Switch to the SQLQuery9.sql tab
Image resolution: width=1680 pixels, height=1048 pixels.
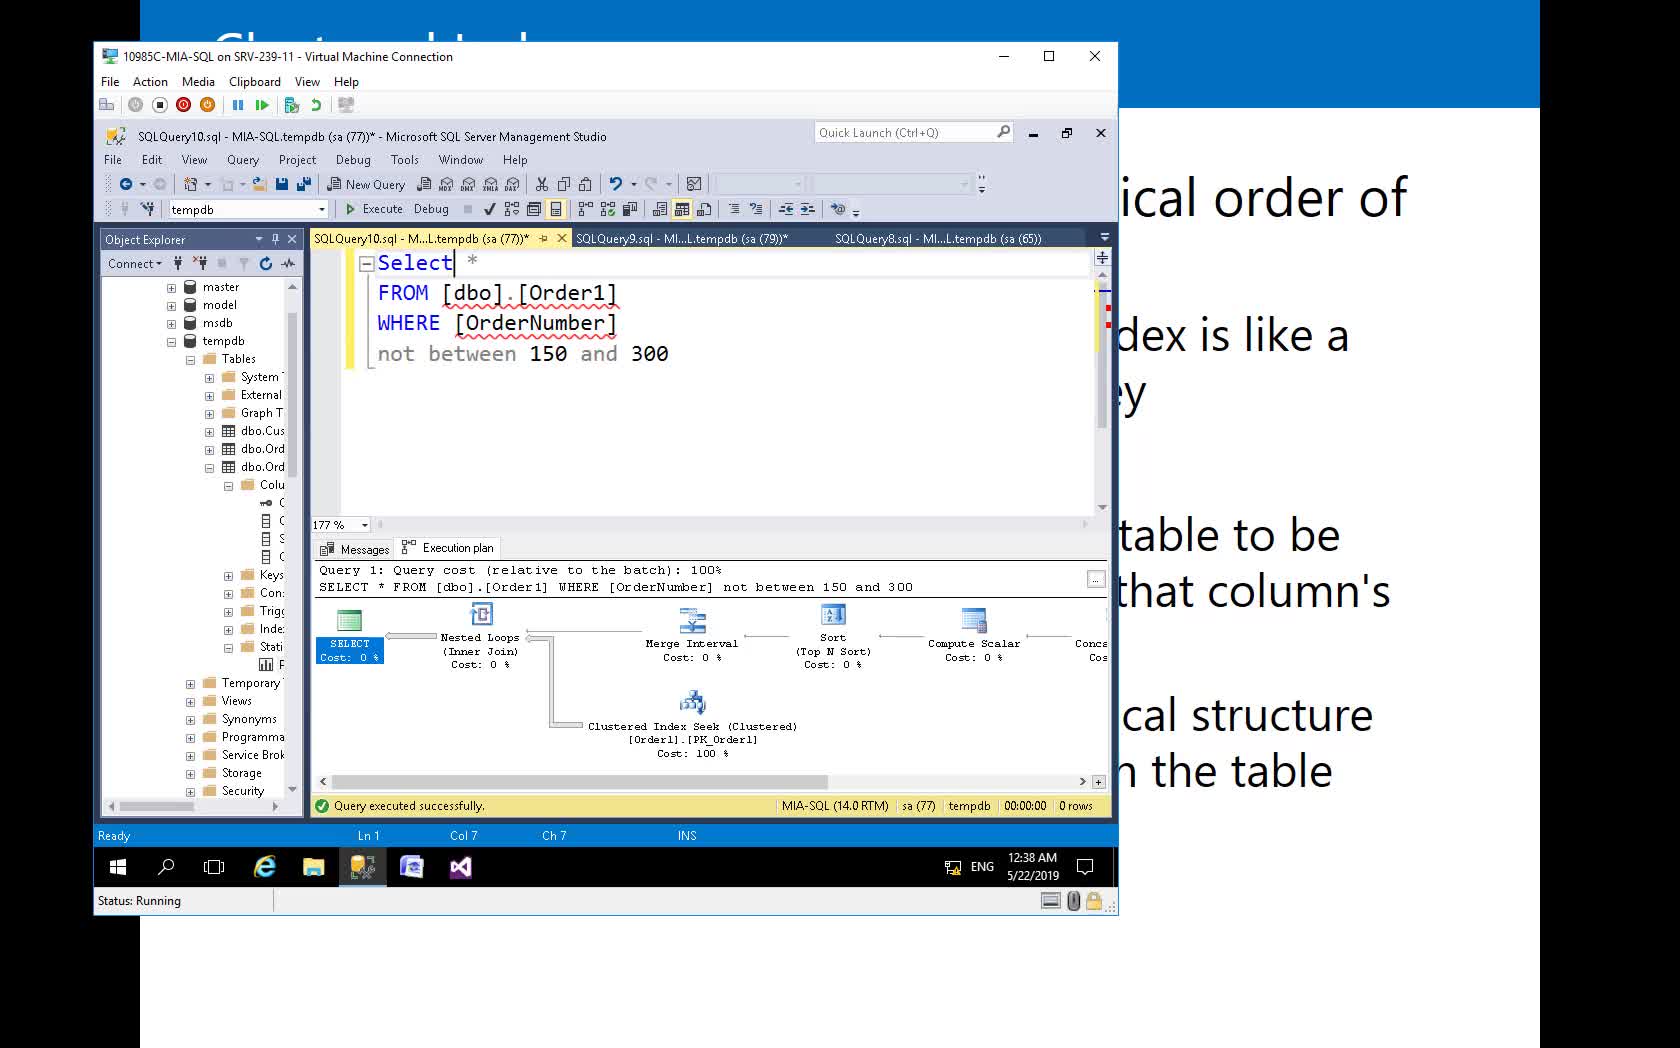(x=682, y=238)
